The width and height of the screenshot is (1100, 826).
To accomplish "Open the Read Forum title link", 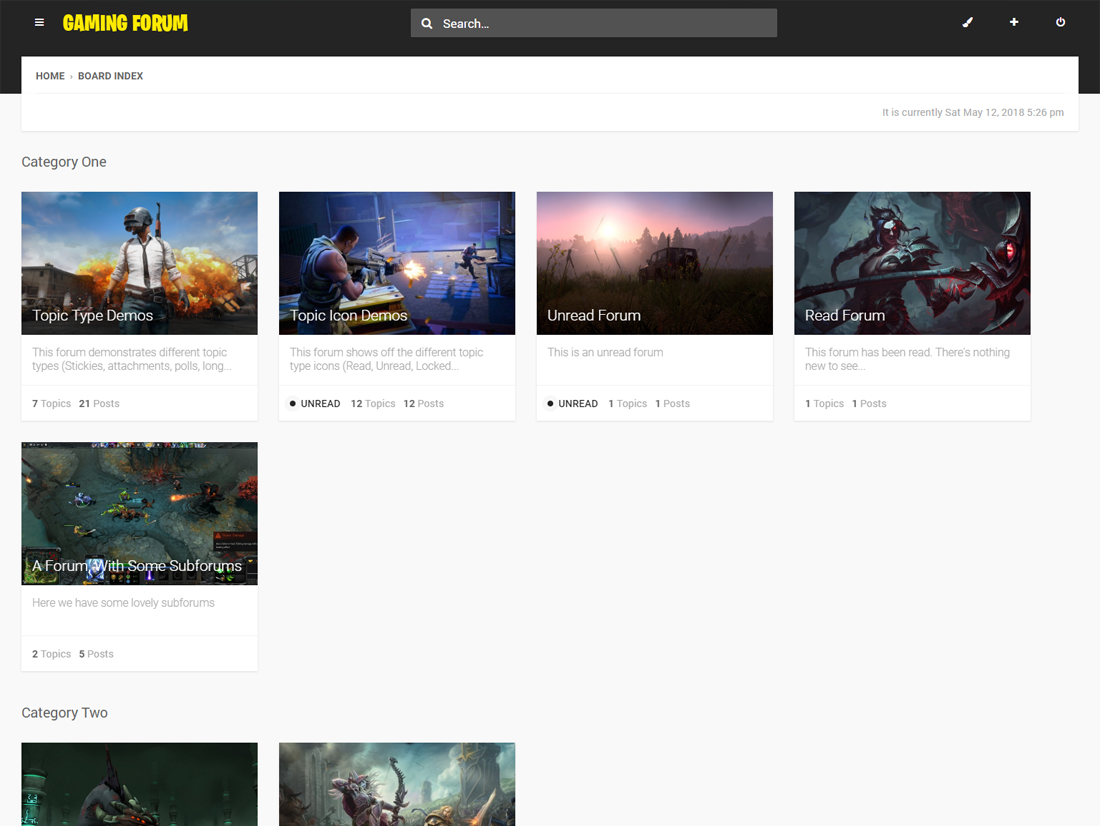I will click(845, 316).
